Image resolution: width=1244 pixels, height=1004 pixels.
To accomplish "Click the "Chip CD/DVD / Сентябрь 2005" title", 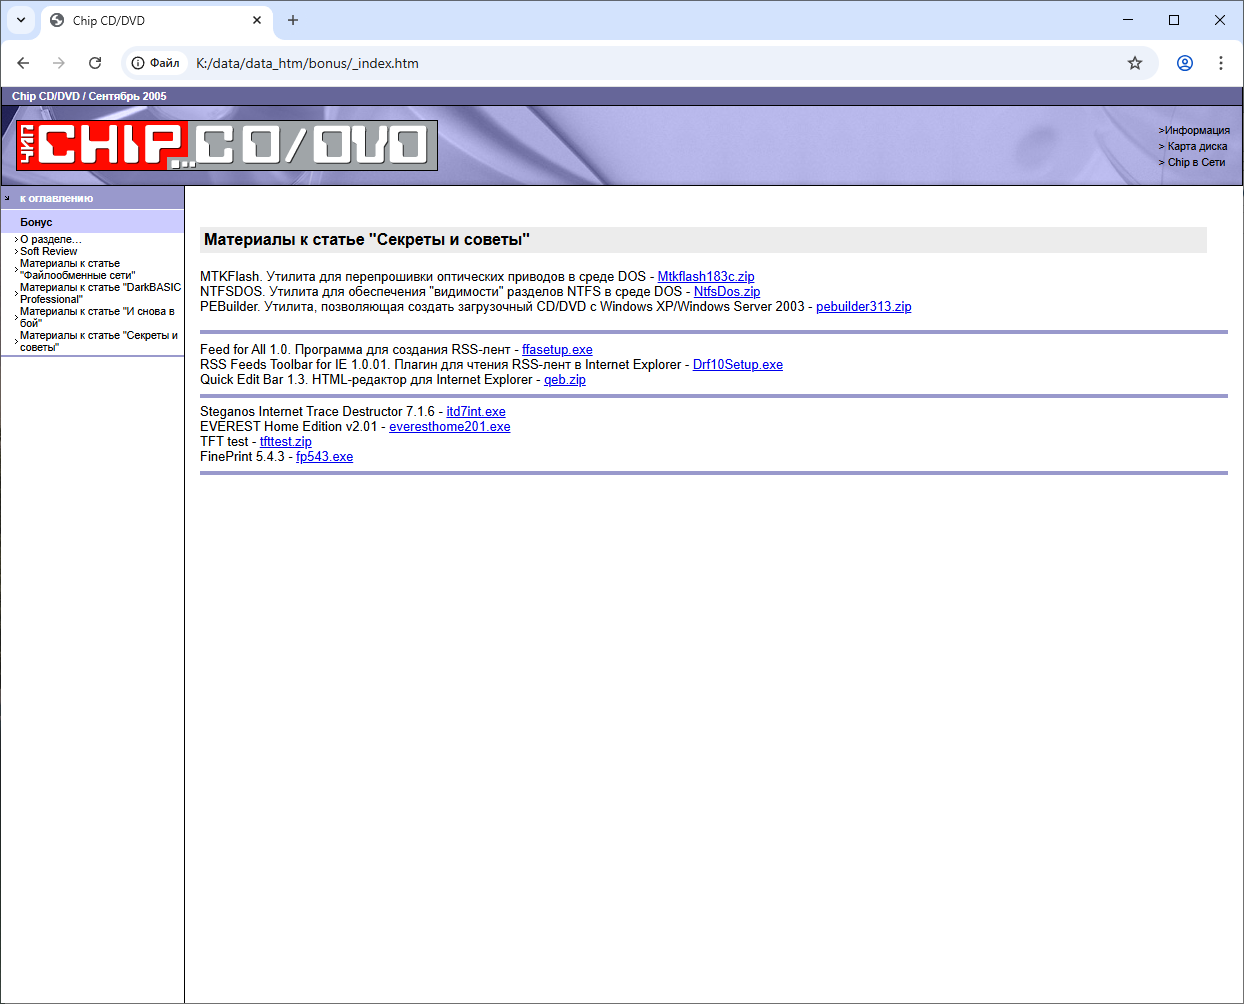I will coord(89,96).
